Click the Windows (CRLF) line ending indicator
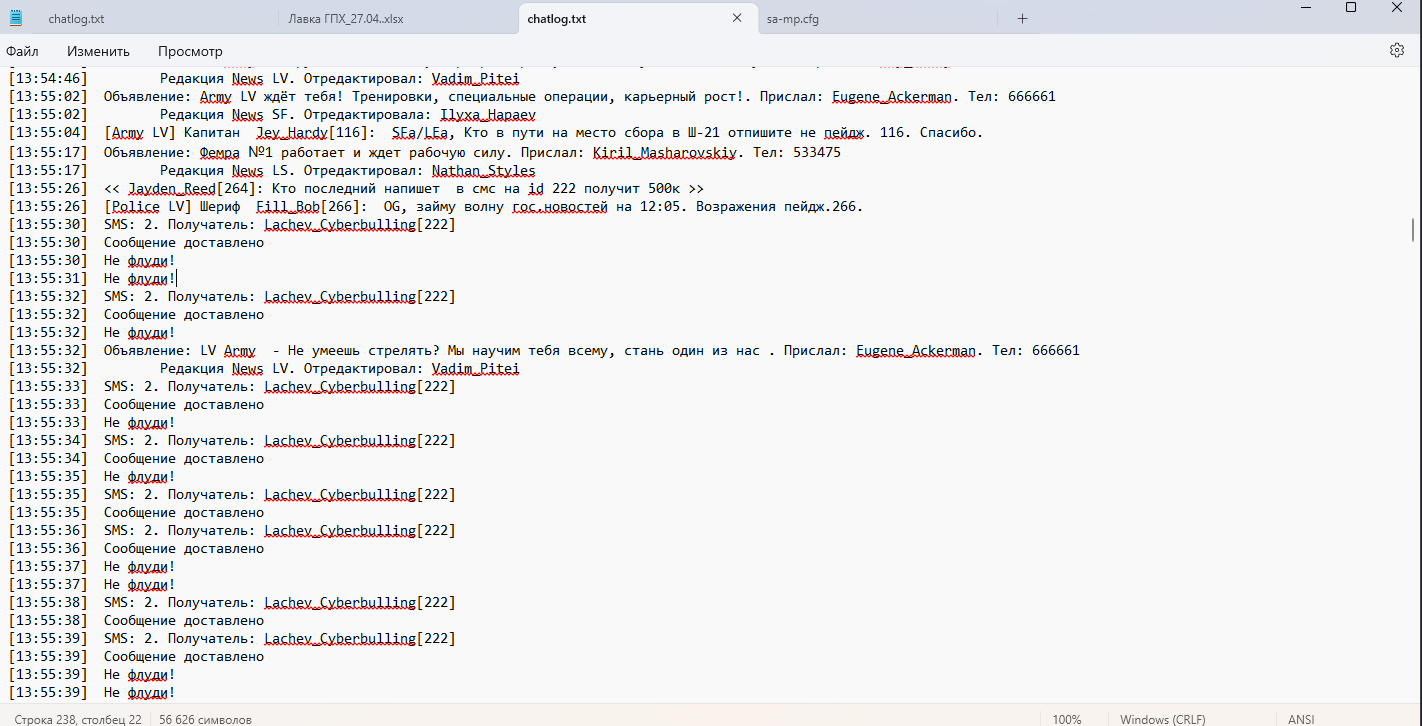The height and width of the screenshot is (726, 1422). pos(1162,719)
